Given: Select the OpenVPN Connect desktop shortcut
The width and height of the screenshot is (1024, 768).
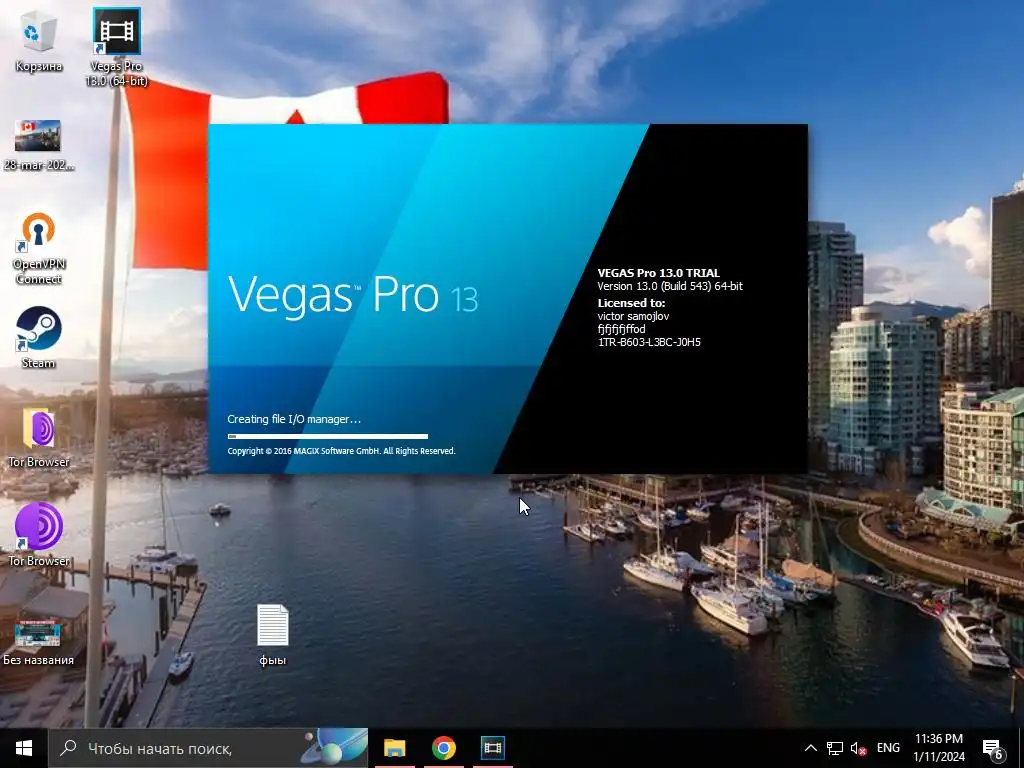Looking at the screenshot, I should click(39, 249).
